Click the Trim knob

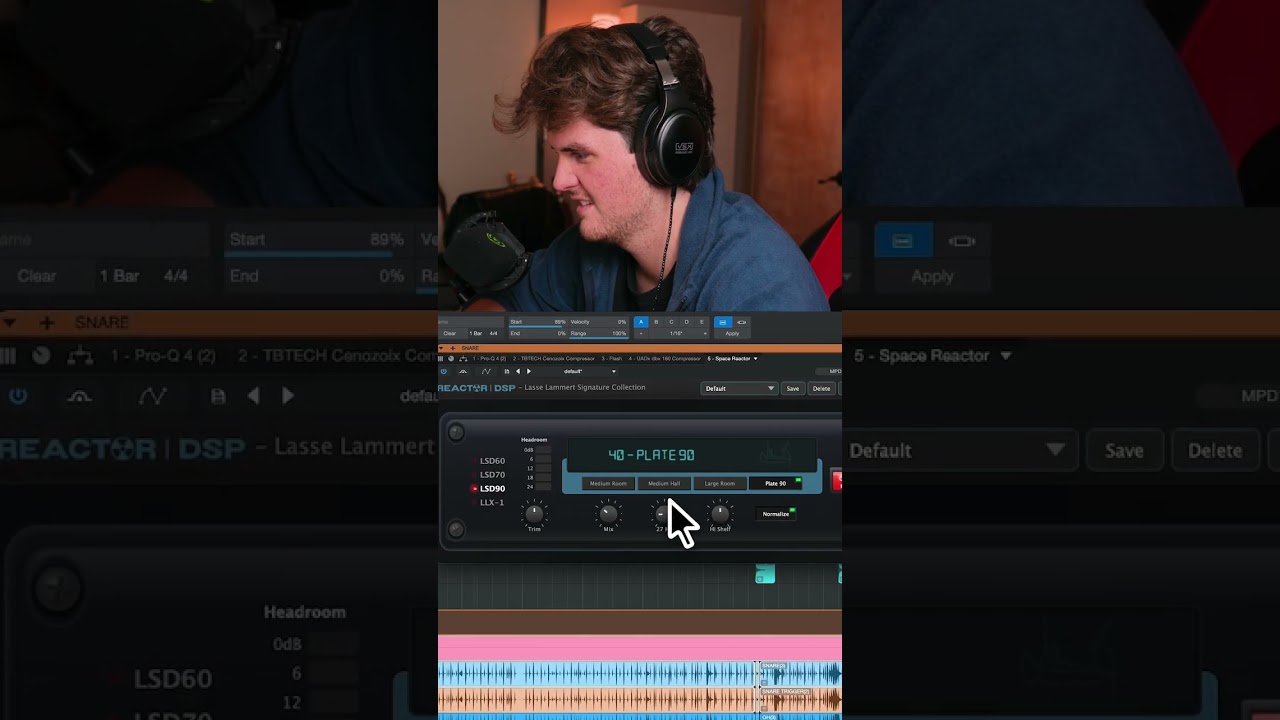[x=534, y=514]
